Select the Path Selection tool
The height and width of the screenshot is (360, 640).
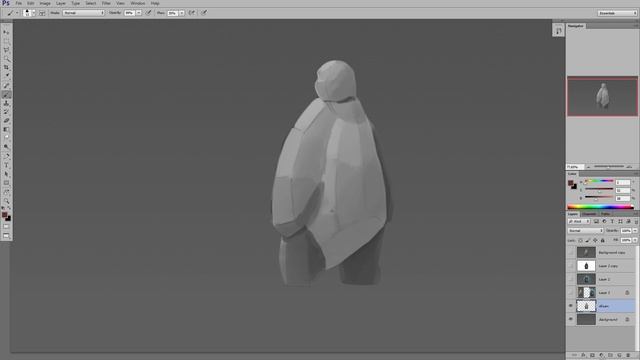(6, 174)
